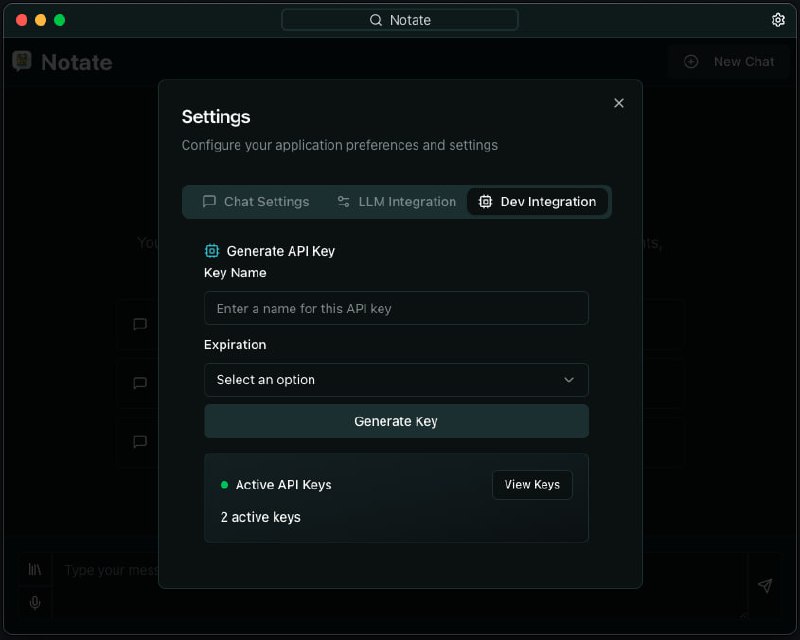Switch to the Chat Settings tab
The height and width of the screenshot is (640, 800).
coord(256,201)
